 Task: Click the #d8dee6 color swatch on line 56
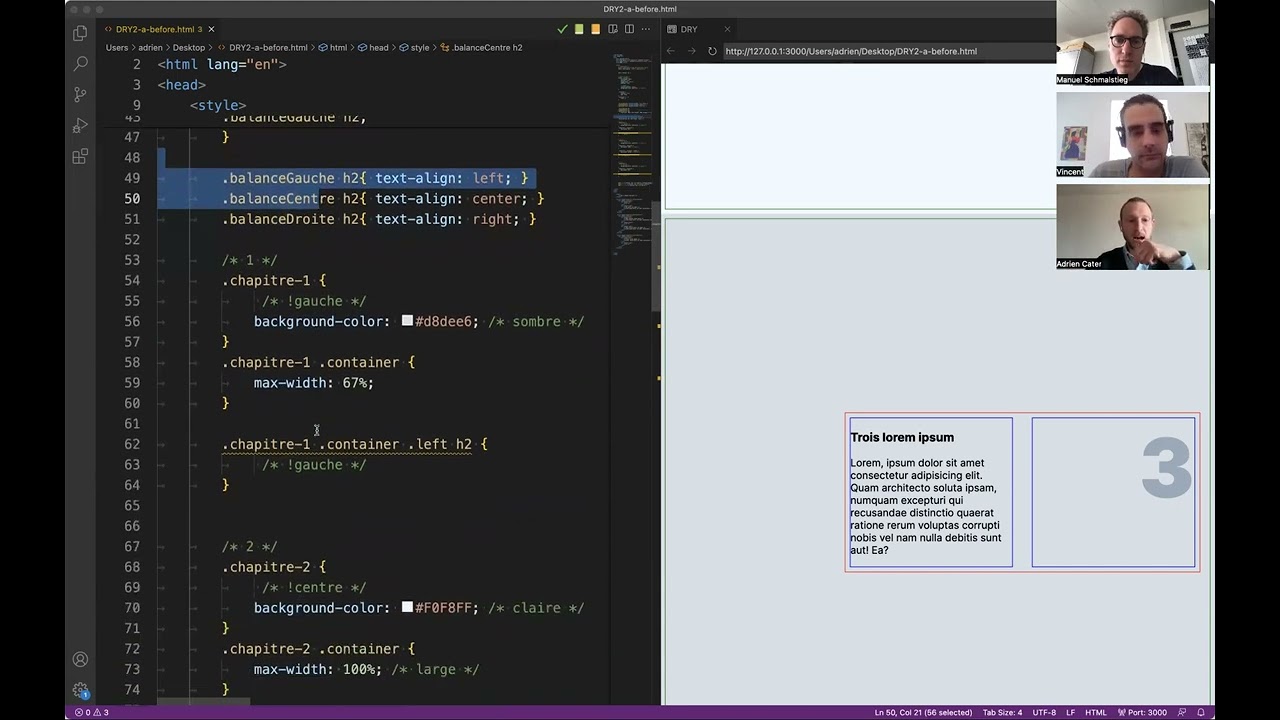(407, 321)
